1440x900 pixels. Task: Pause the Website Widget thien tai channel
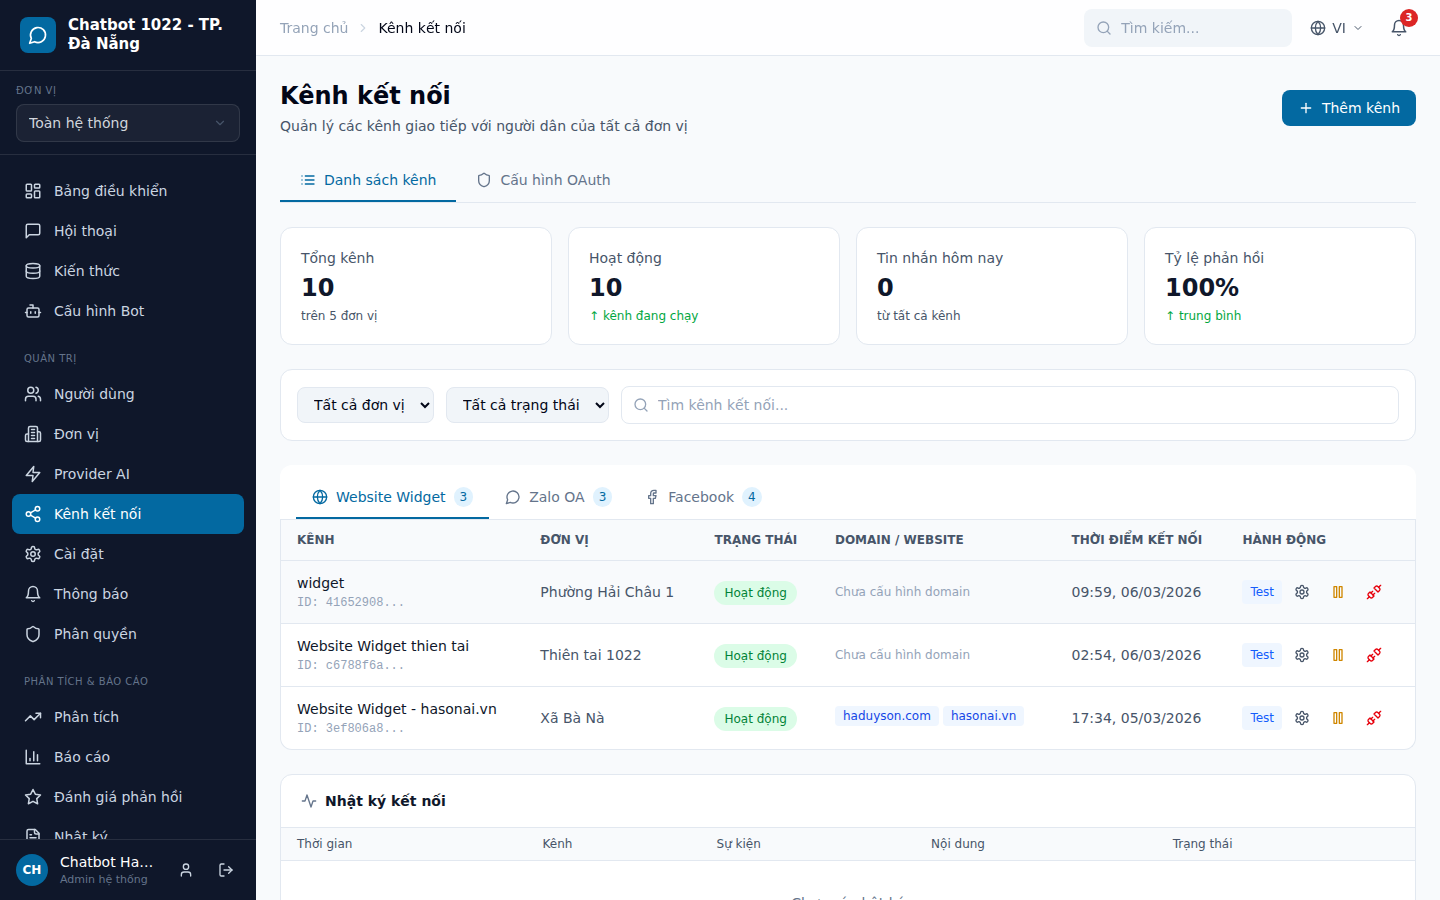(1338, 655)
